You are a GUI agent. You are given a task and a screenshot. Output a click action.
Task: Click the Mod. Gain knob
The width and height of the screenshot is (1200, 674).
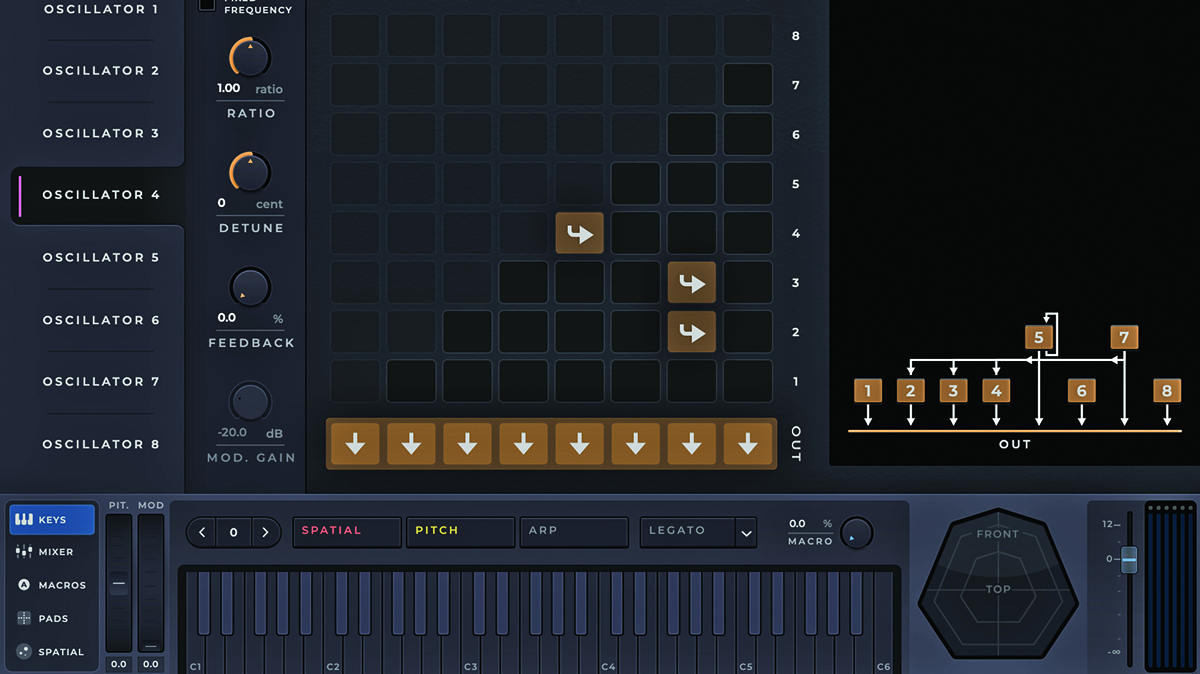pos(250,402)
